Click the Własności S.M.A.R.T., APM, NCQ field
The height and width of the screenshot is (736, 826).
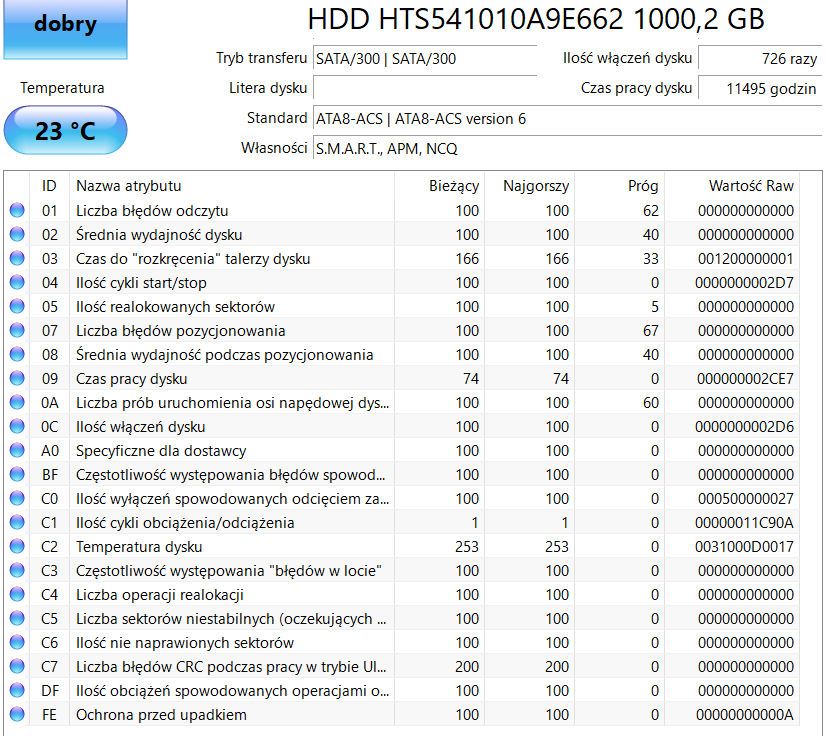pyautogui.click(x=567, y=148)
